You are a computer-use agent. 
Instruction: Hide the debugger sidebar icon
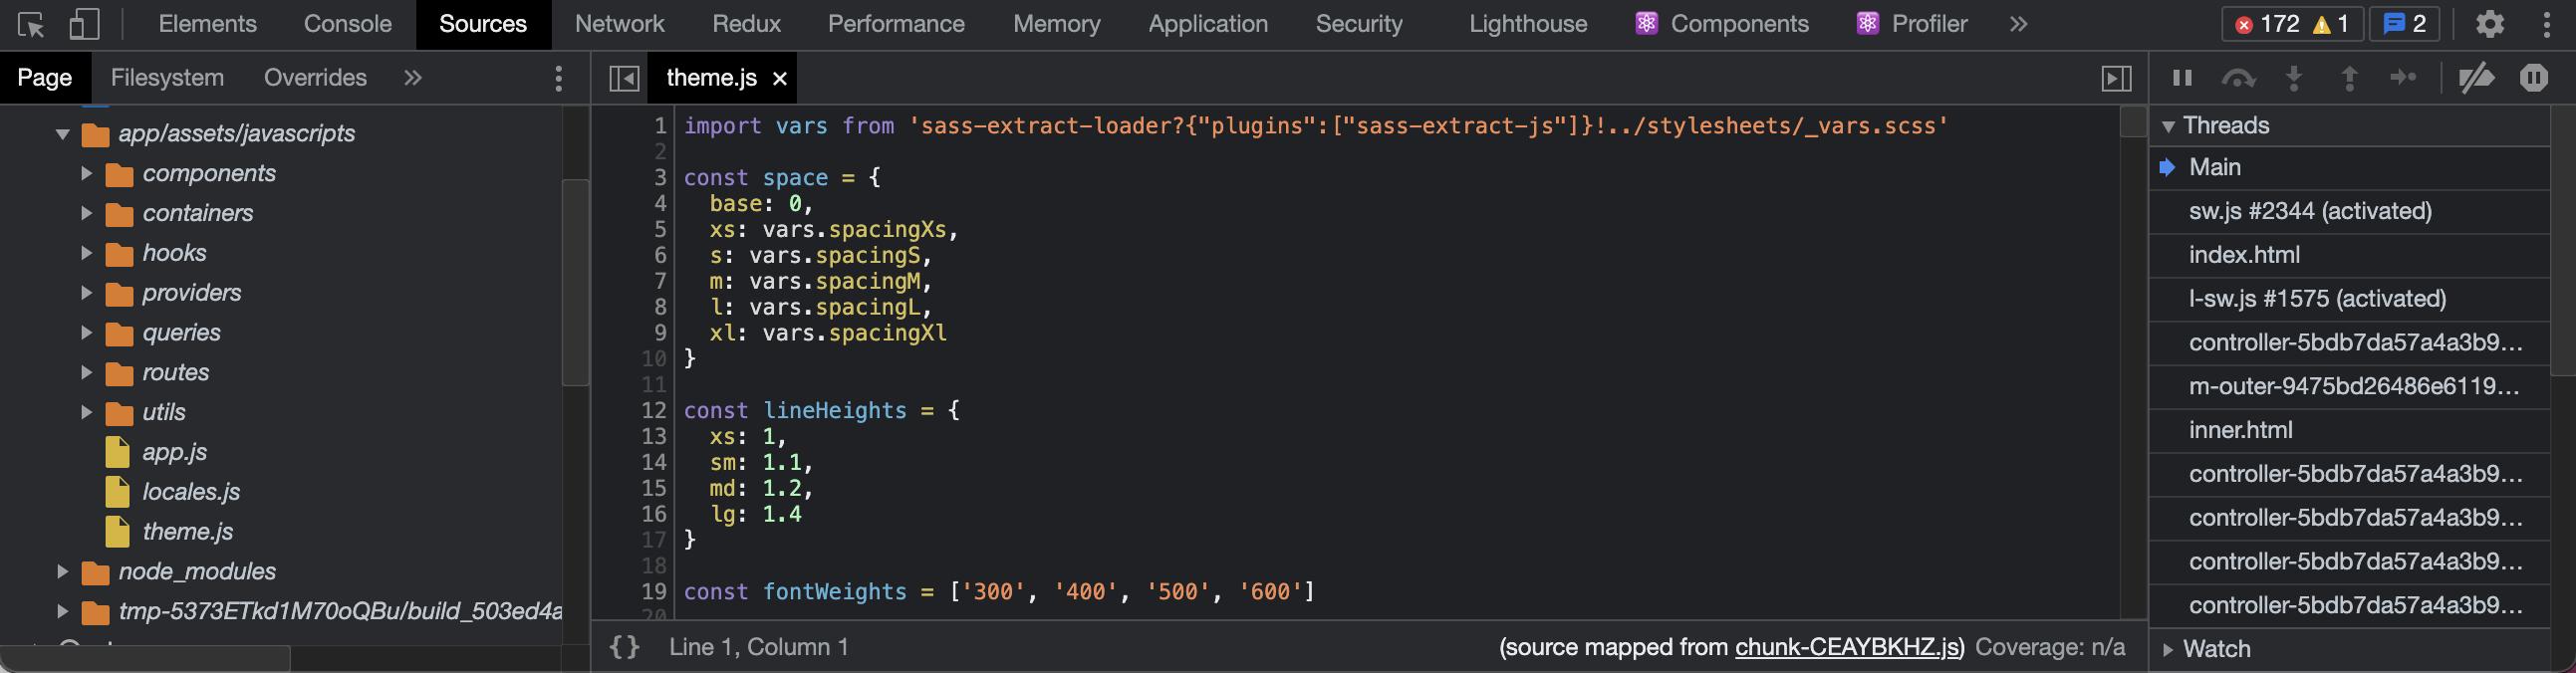point(2116,78)
